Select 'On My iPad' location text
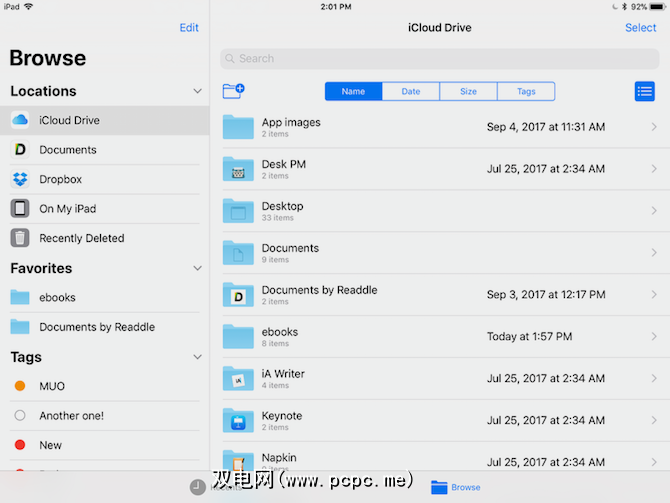This screenshot has width=670, height=503. (68, 209)
